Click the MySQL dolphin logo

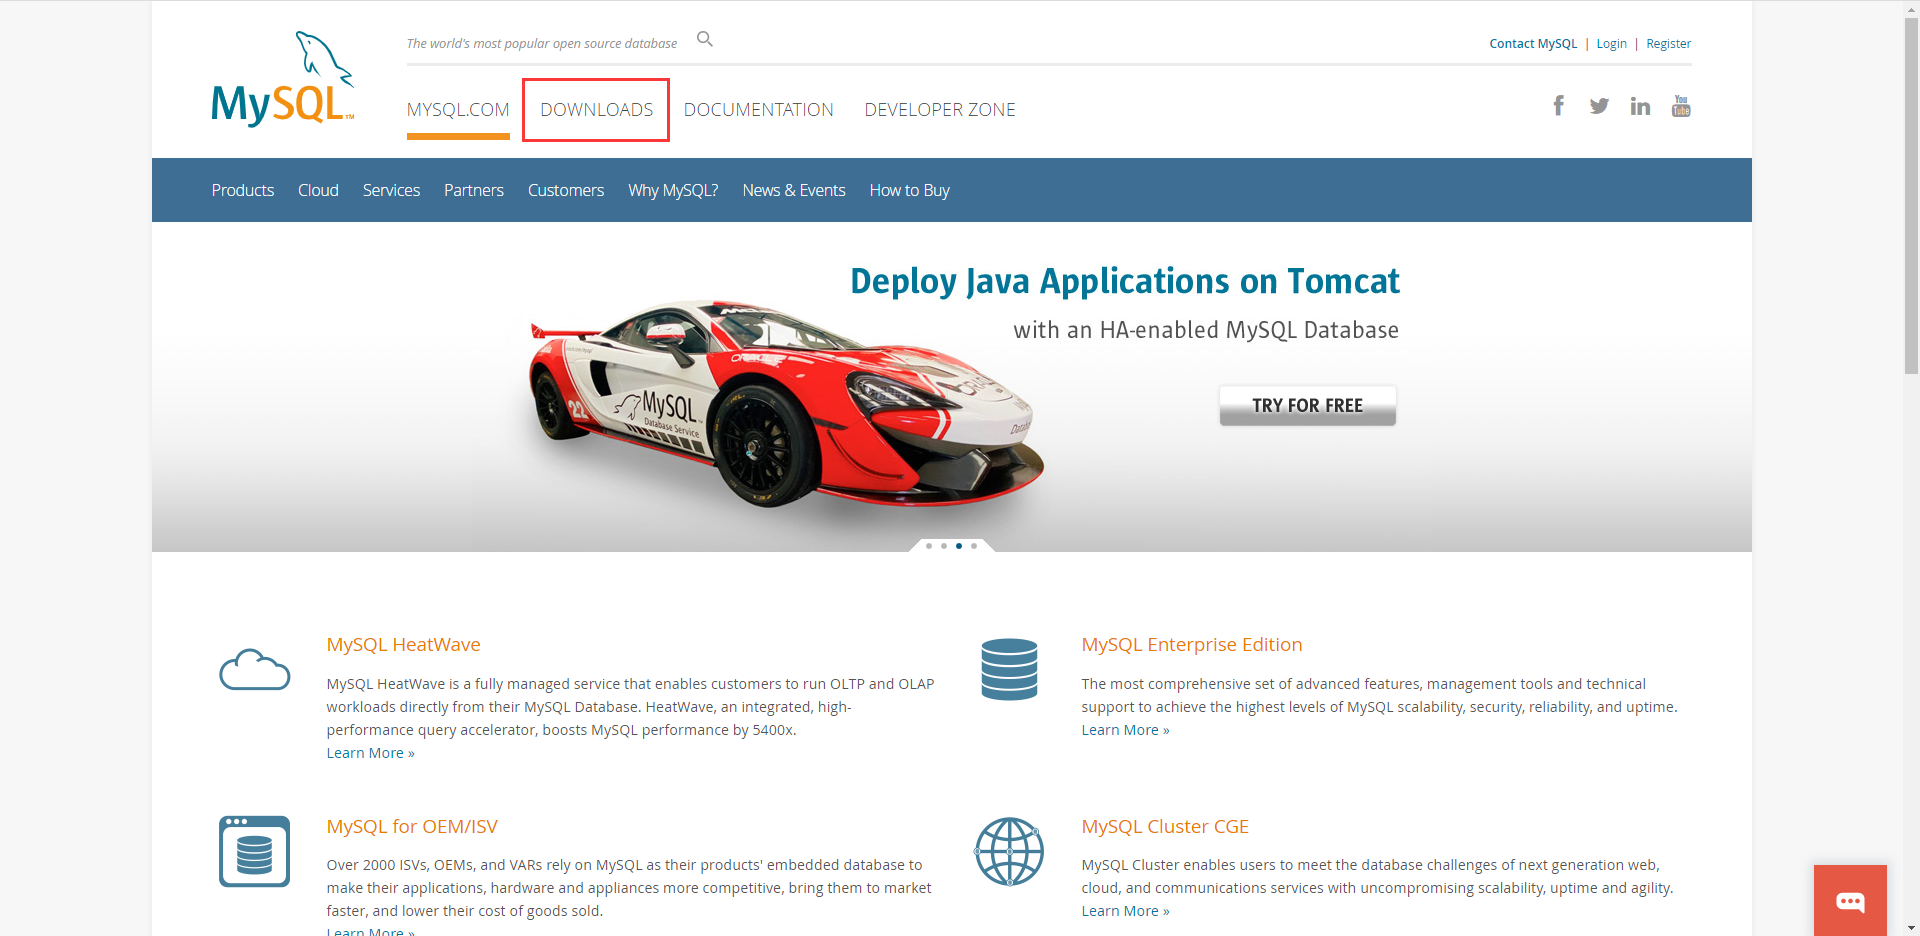(283, 79)
